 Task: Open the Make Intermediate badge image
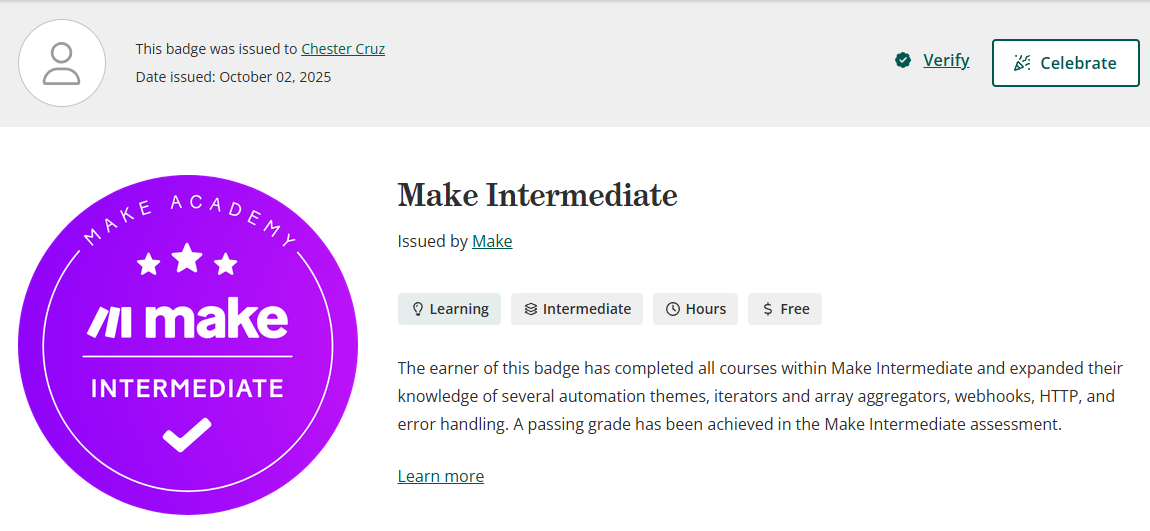click(x=188, y=345)
